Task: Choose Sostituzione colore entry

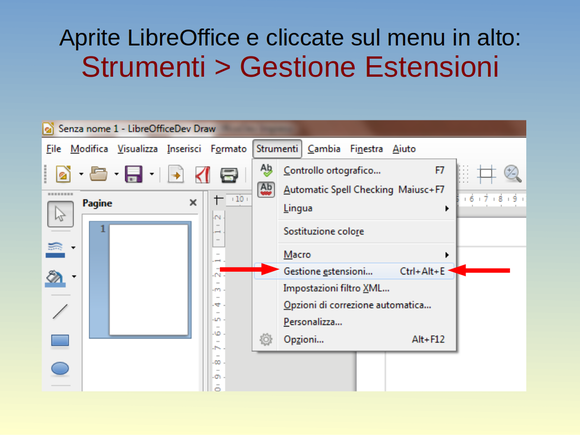Action: click(x=354, y=232)
